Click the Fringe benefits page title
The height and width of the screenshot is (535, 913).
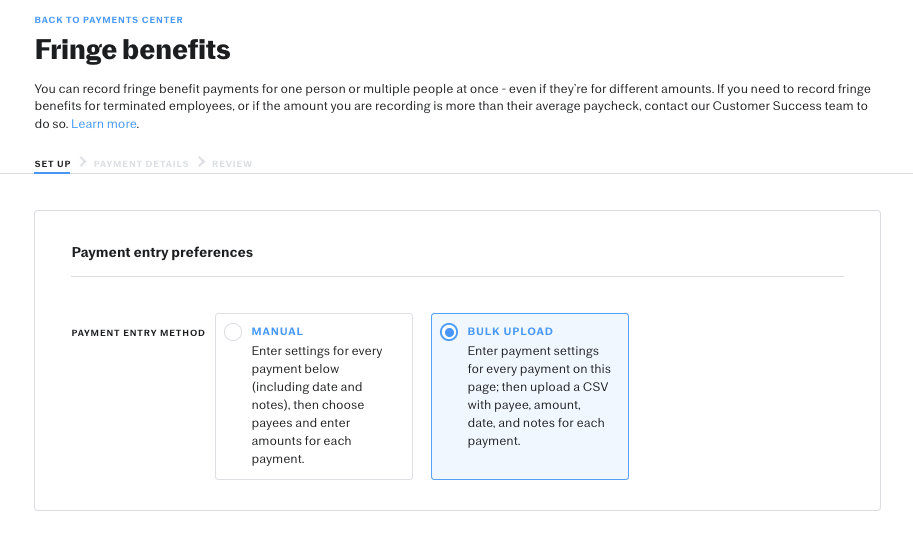[133, 49]
